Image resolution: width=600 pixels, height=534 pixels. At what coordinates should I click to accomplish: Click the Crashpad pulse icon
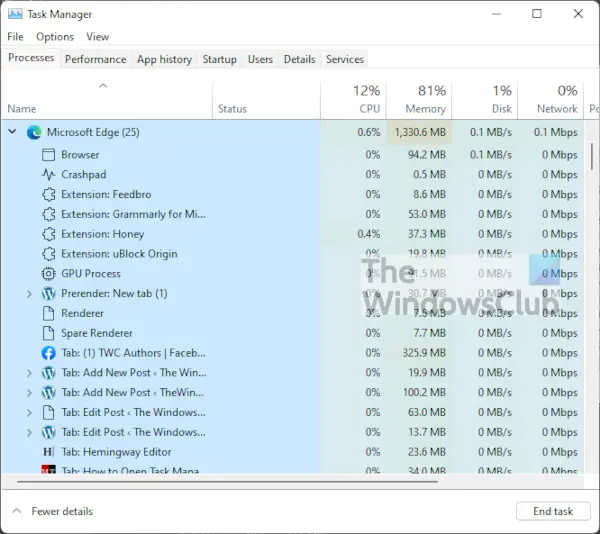point(48,174)
